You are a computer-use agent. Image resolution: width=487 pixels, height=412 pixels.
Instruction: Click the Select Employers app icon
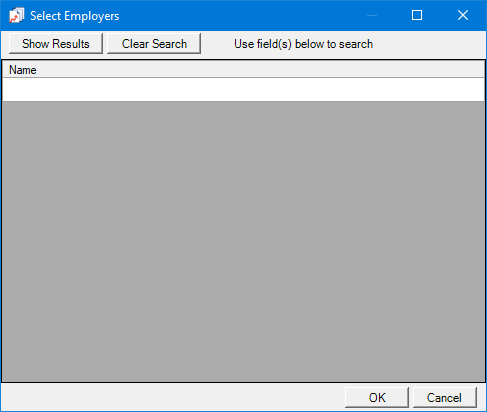(x=16, y=15)
